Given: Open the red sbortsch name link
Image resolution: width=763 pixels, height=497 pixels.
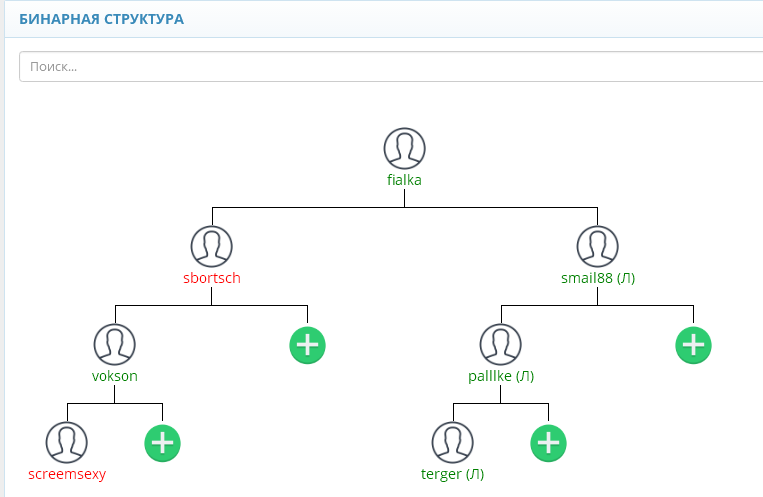Looking at the screenshot, I should pos(211,278).
